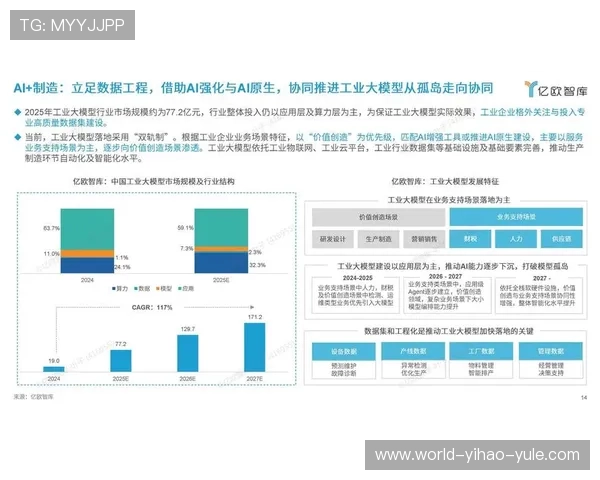Click the source note 来源: 亿欧智库
600x480 pixels.
[34, 397]
